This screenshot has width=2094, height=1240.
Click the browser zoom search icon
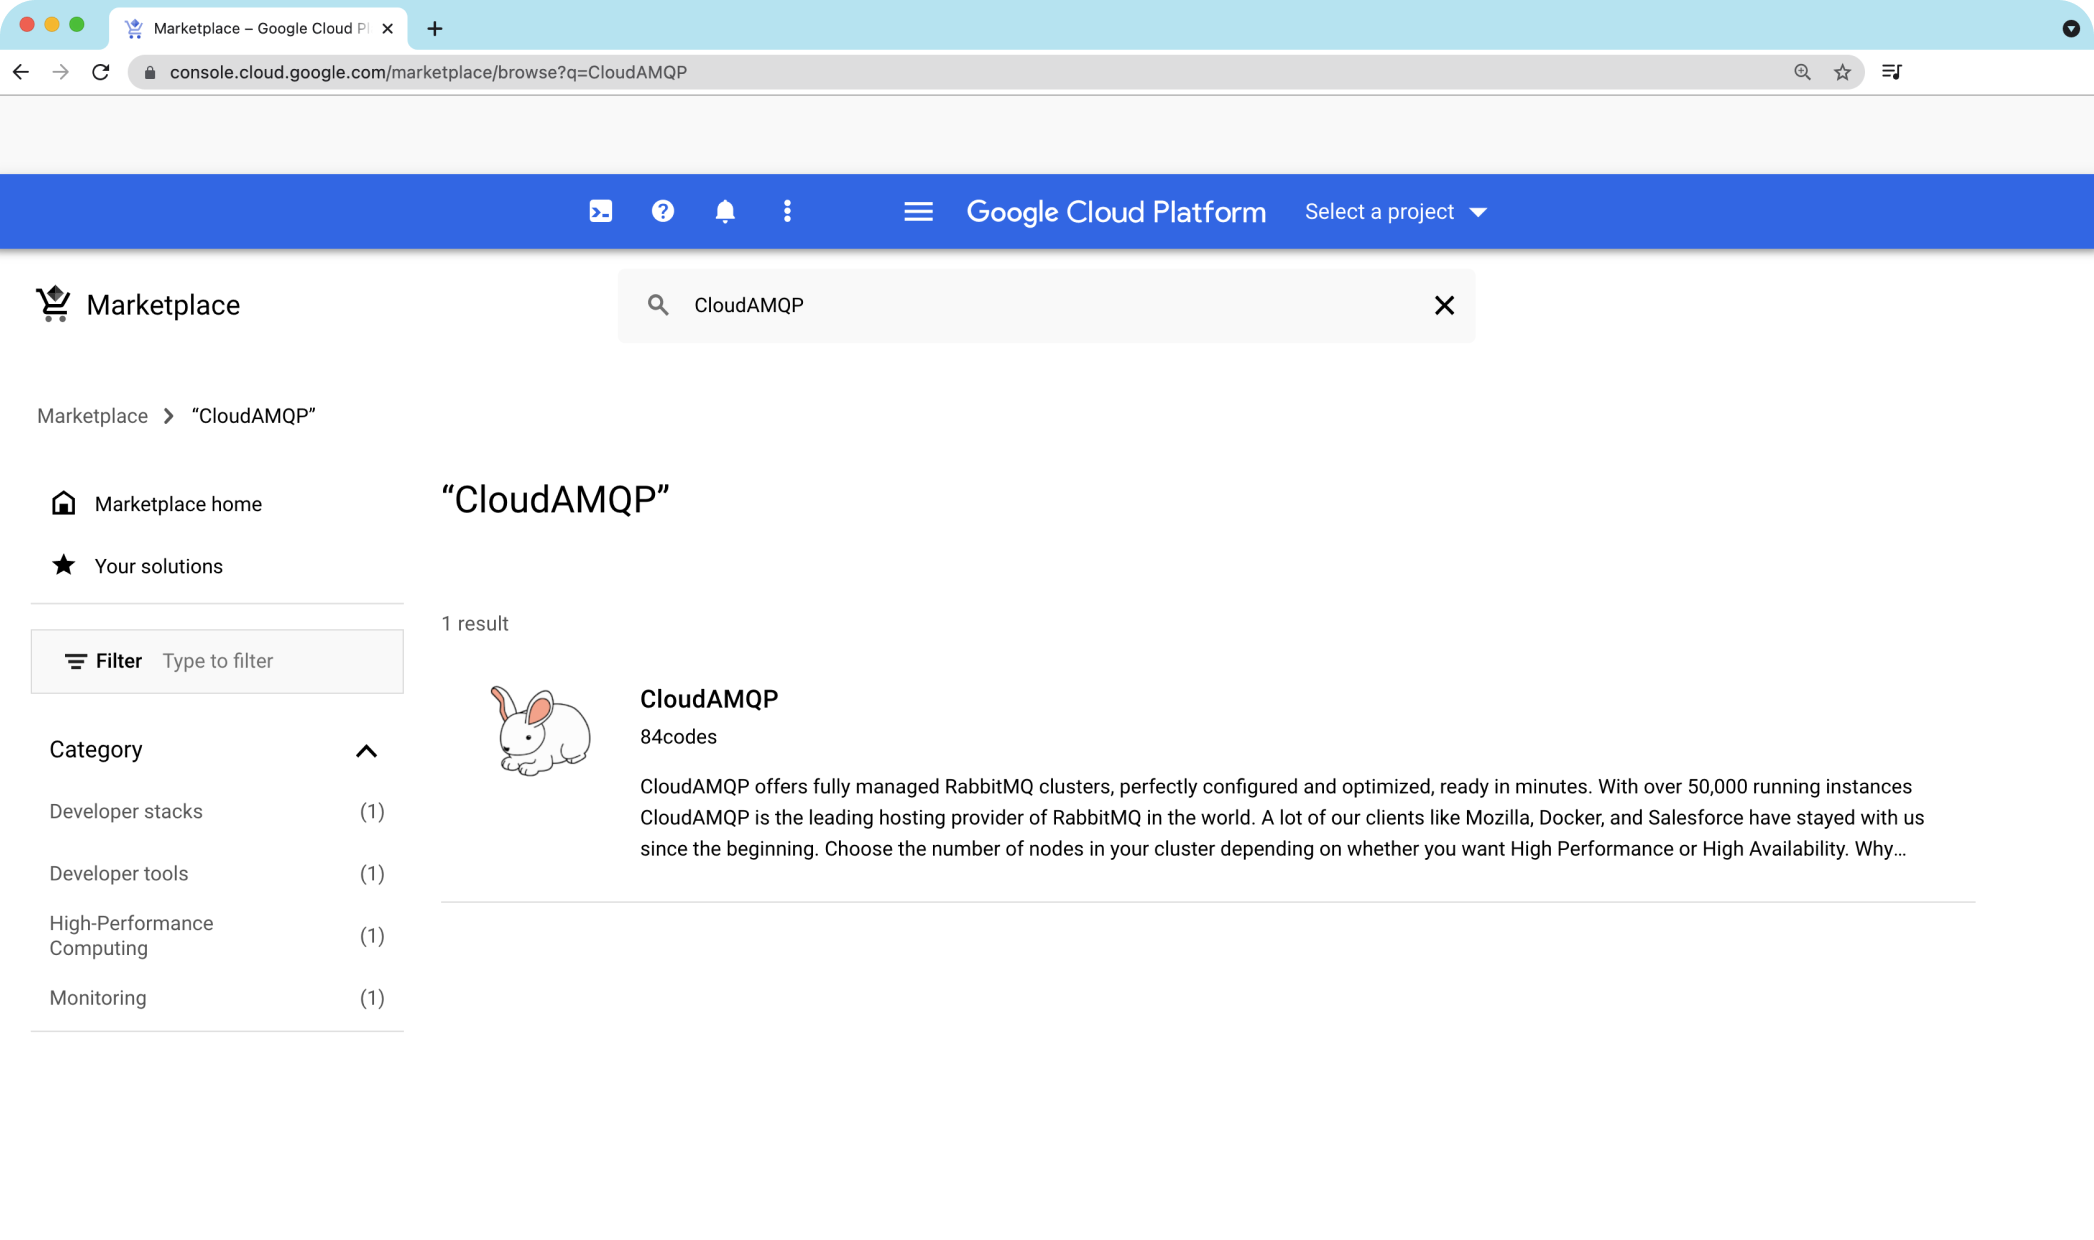click(x=1800, y=72)
